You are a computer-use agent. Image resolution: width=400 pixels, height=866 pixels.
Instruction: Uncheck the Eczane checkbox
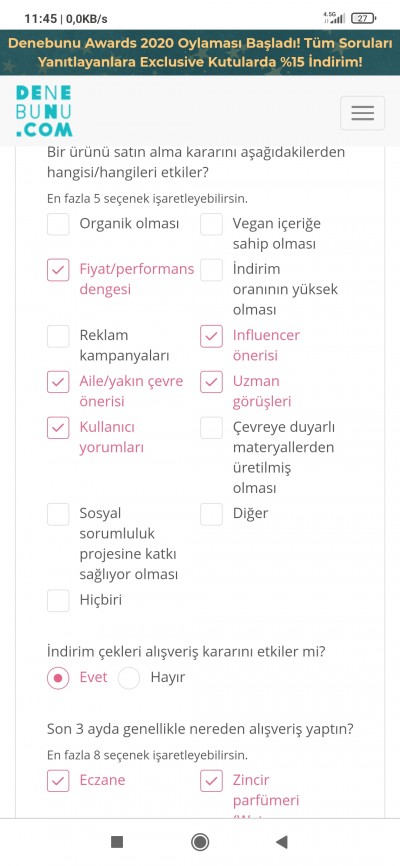(x=58, y=781)
